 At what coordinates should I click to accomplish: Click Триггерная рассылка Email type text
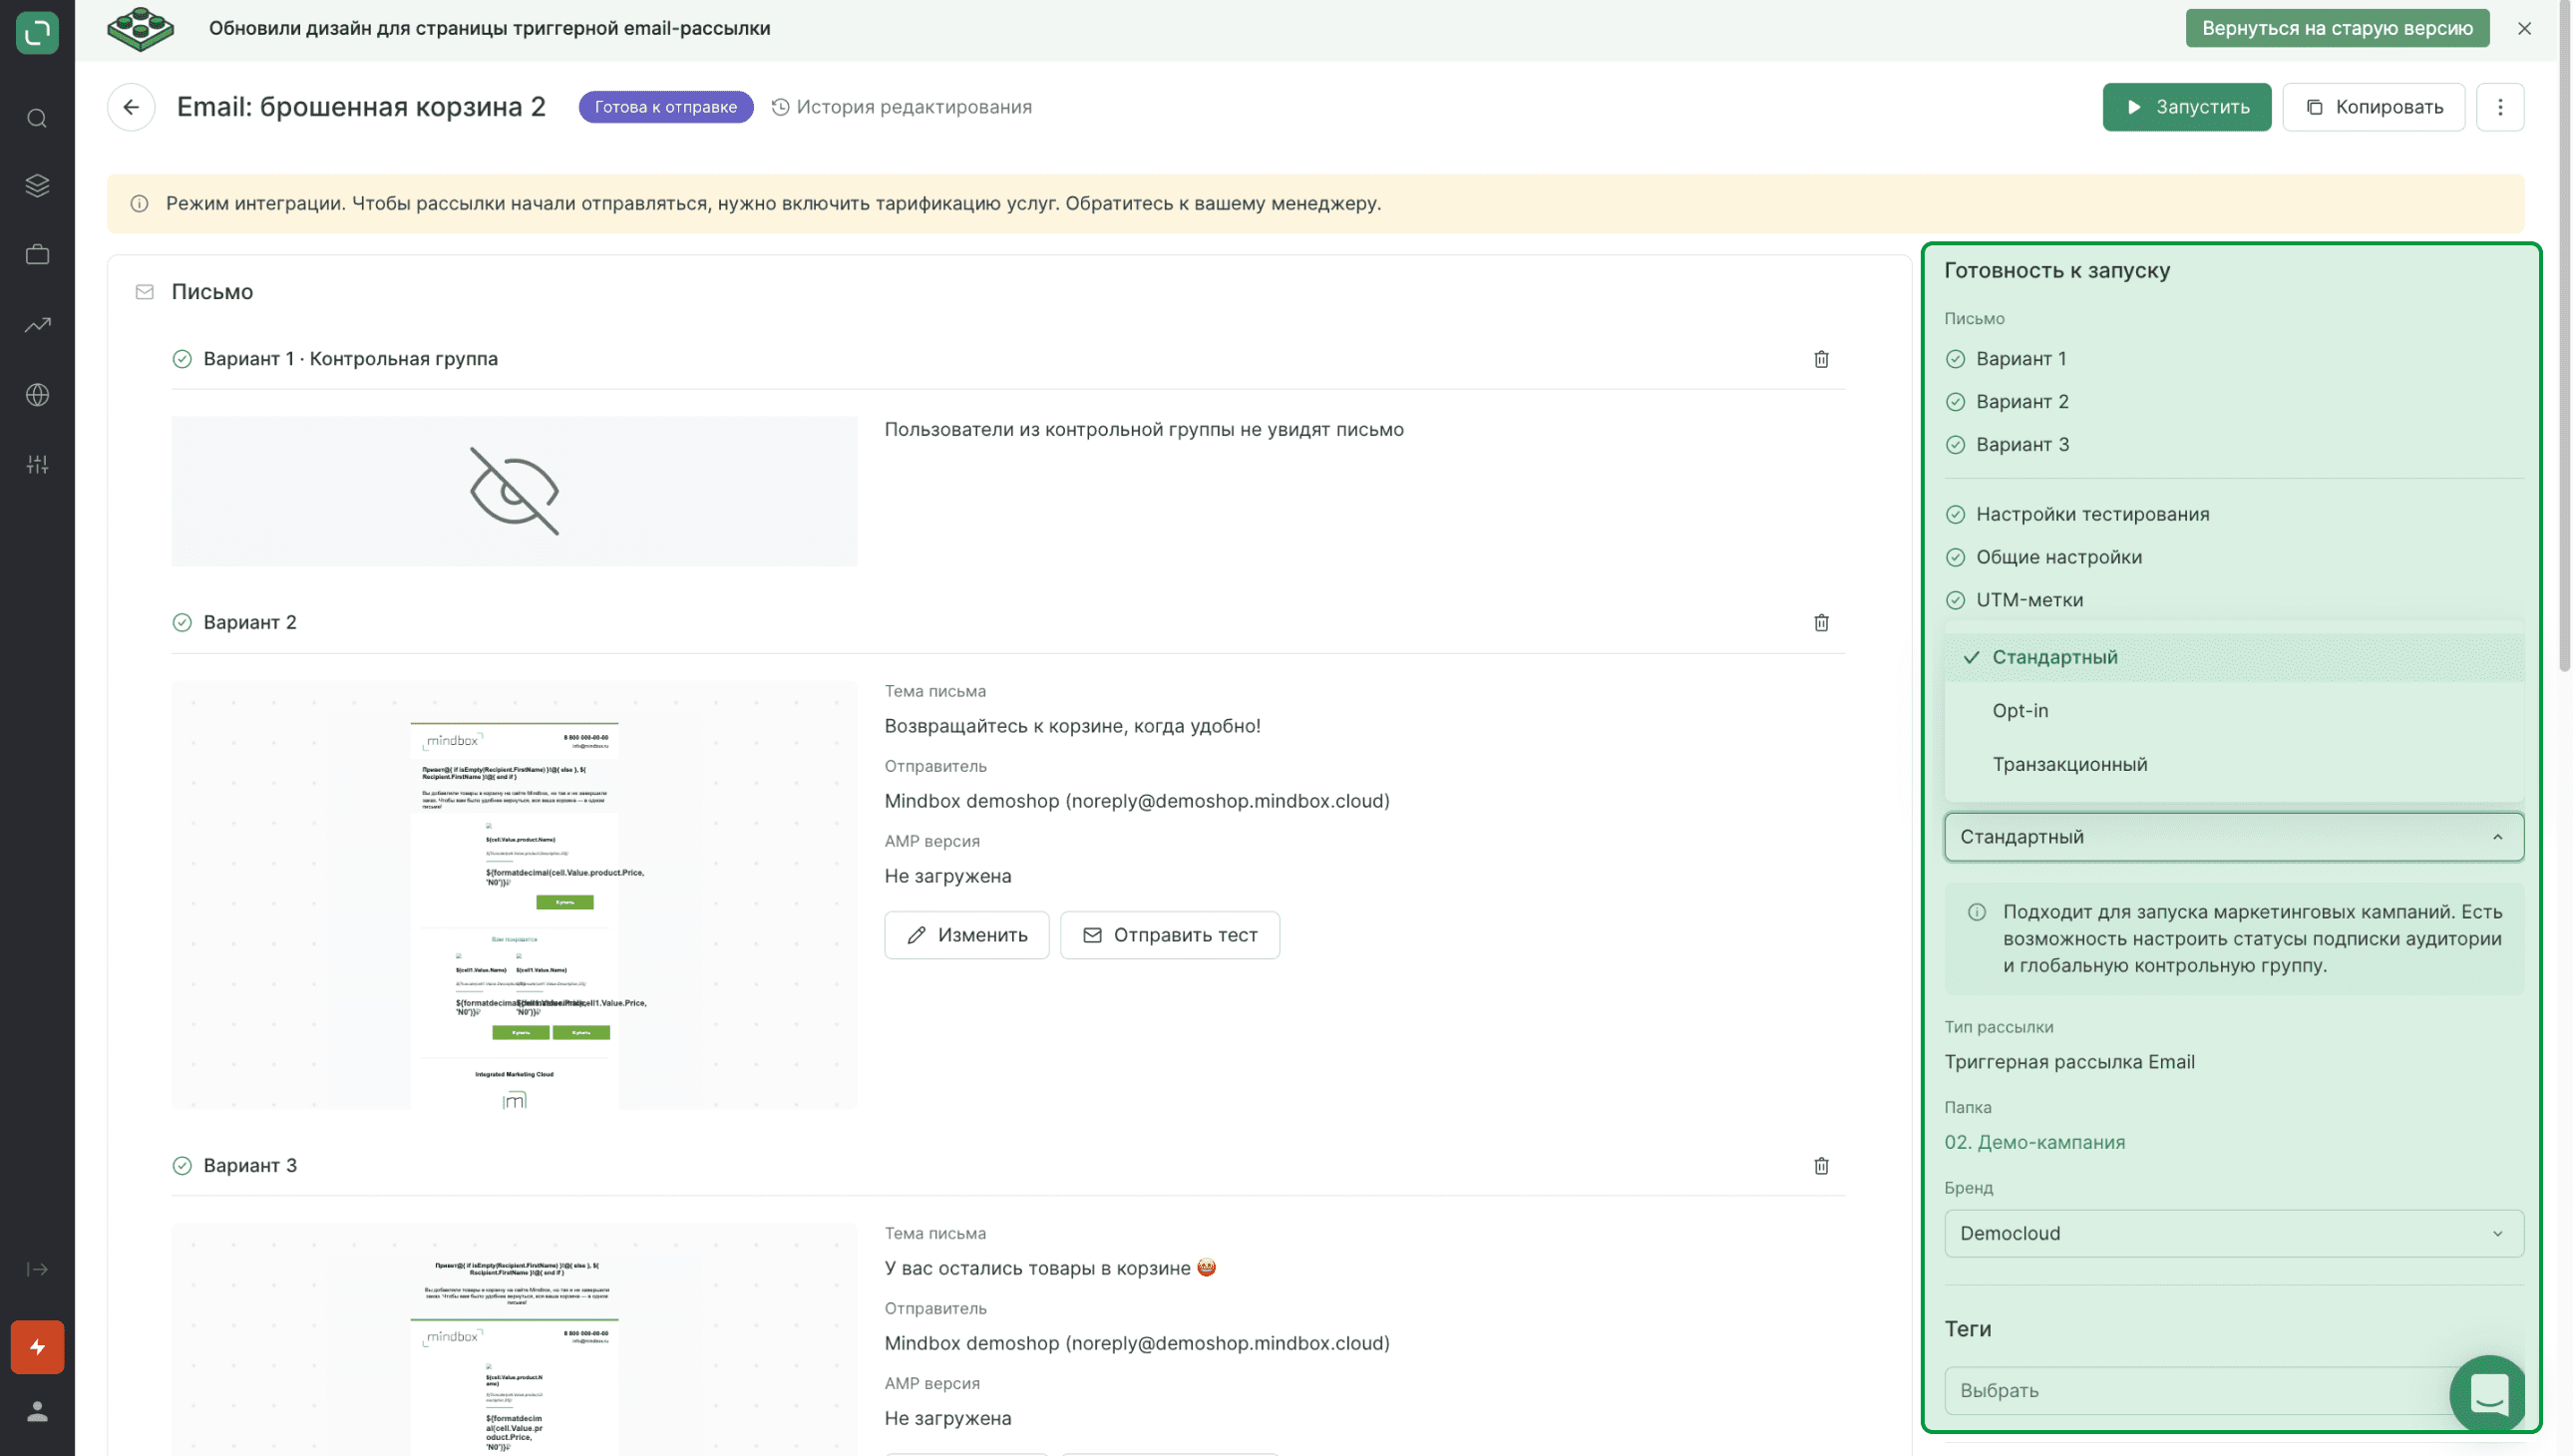(x=2069, y=1062)
